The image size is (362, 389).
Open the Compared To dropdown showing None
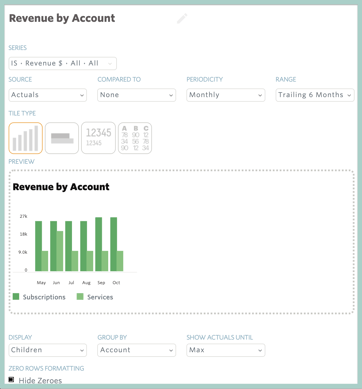pyautogui.click(x=137, y=95)
